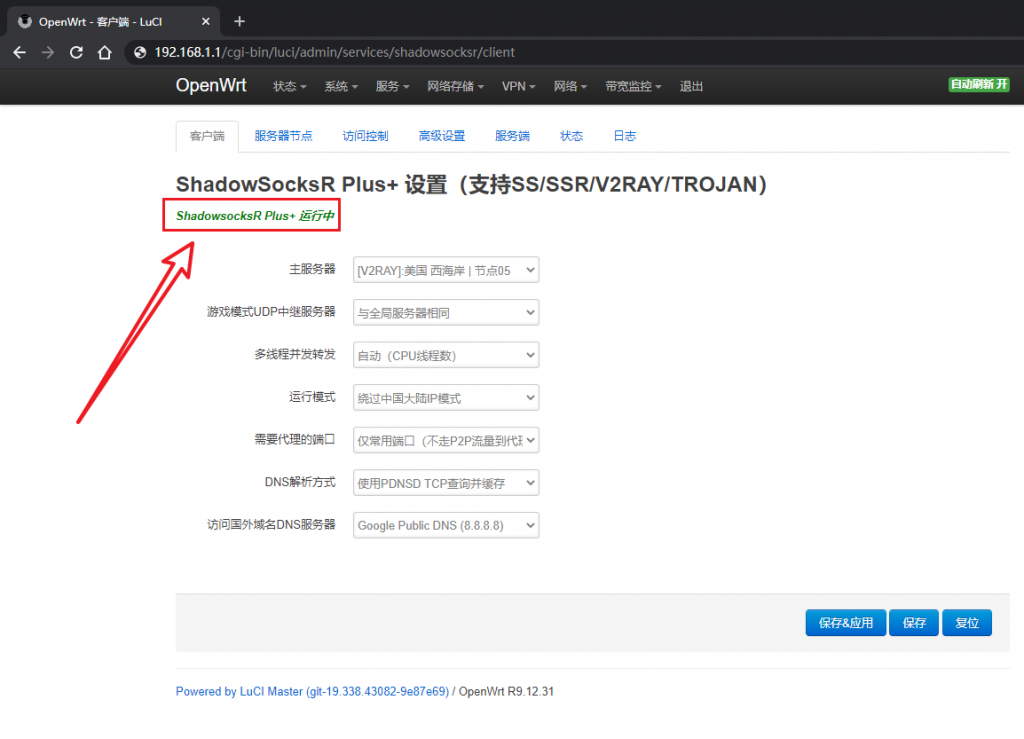Click the 主服务器 field label

pos(312,269)
